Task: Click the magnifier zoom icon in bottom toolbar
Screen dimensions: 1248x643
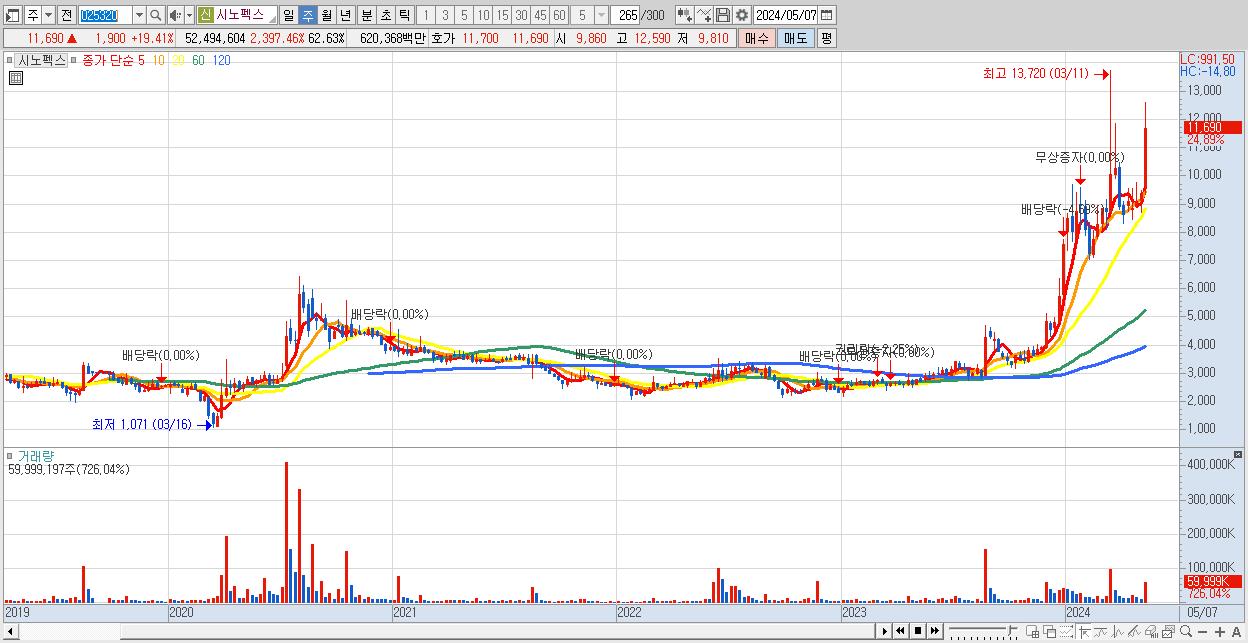Action: (x=1186, y=632)
